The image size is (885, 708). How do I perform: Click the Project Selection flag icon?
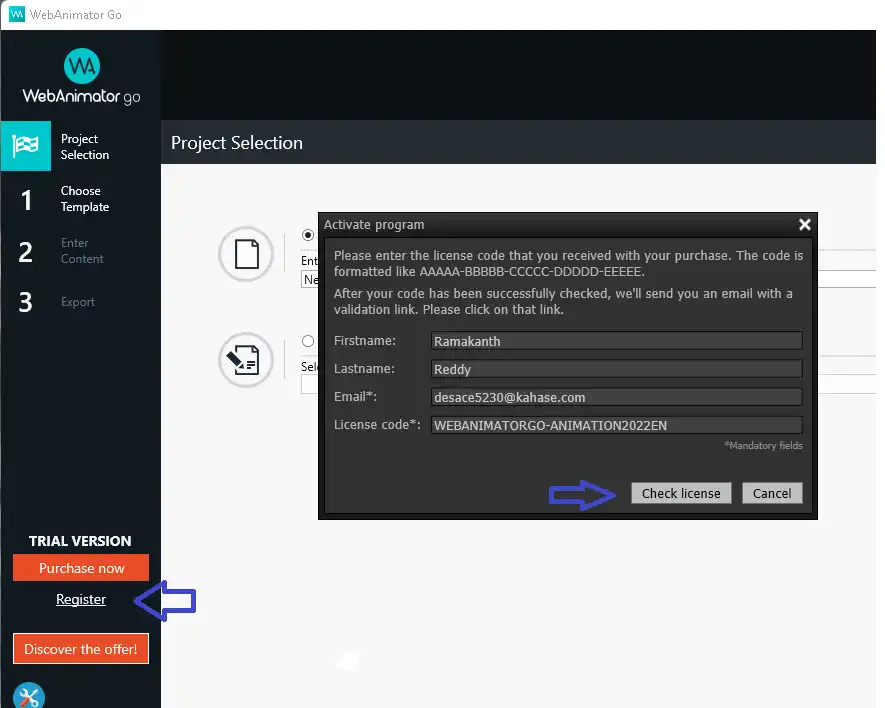25,146
